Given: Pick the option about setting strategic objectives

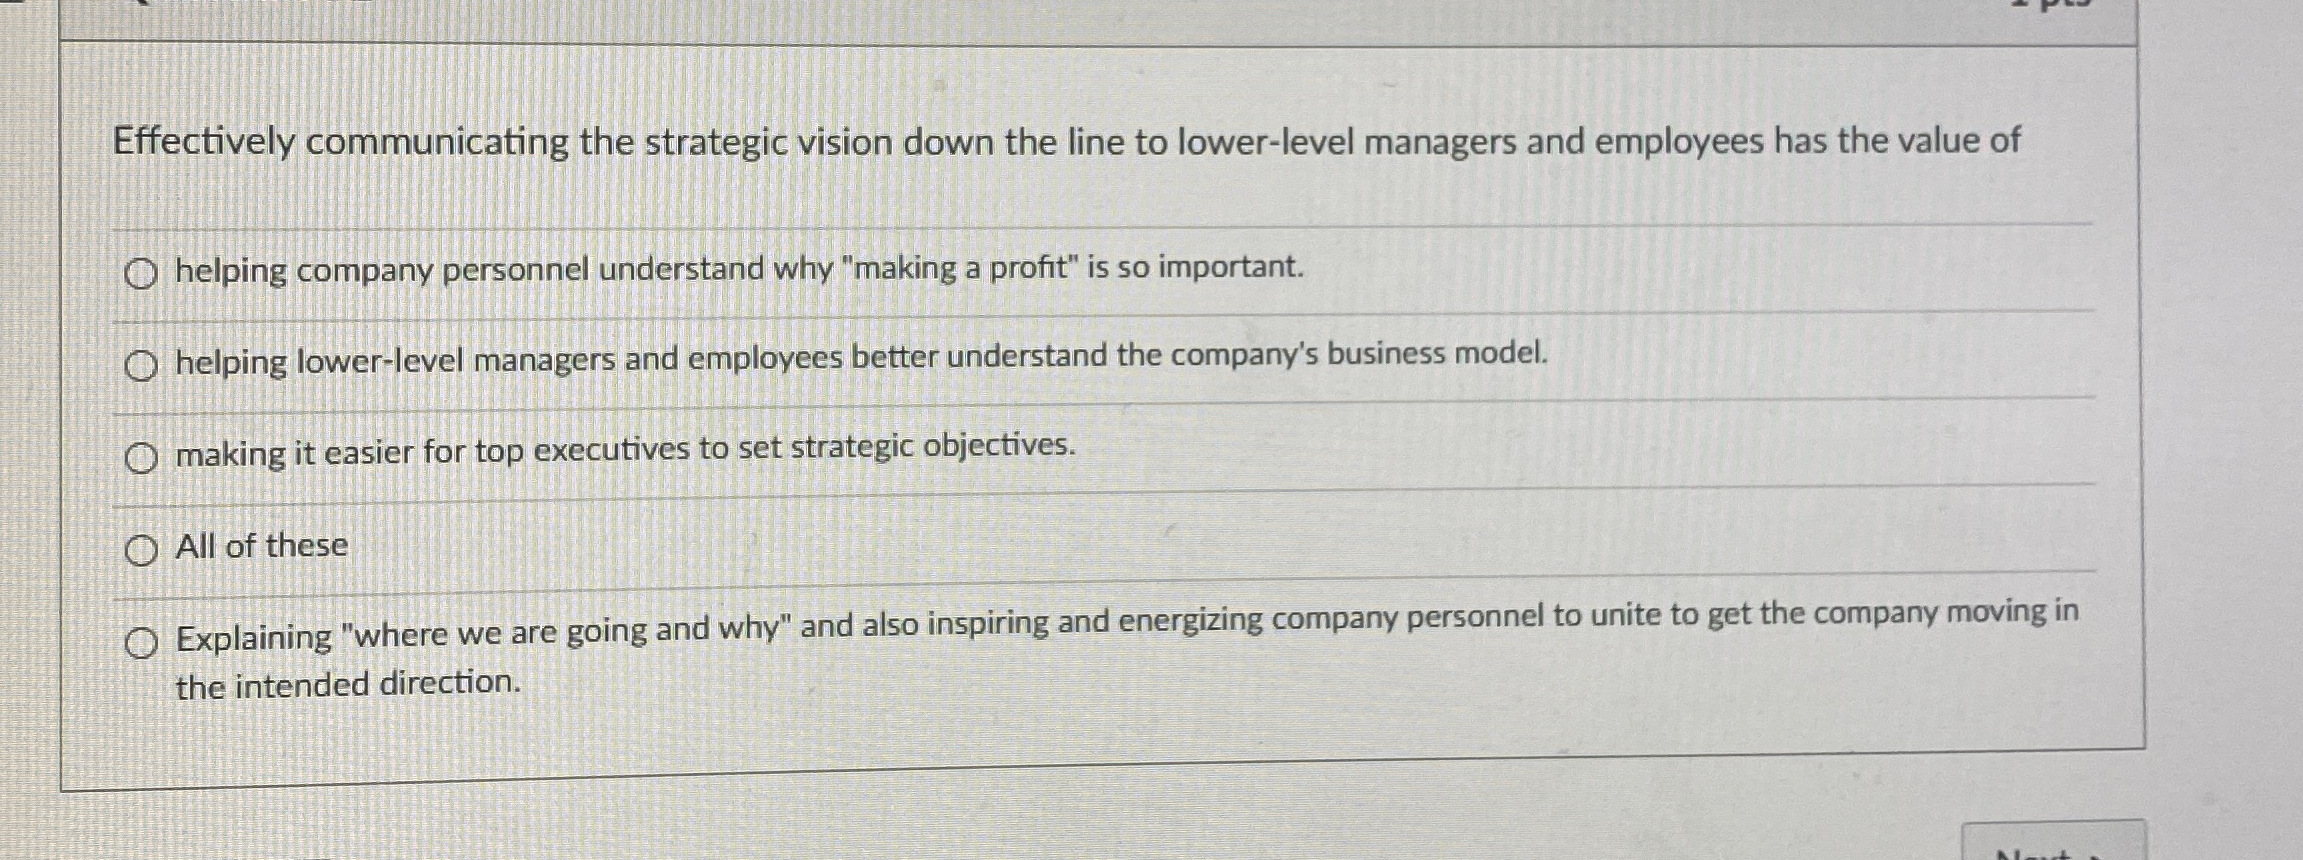Looking at the screenshot, I should coord(141,458).
